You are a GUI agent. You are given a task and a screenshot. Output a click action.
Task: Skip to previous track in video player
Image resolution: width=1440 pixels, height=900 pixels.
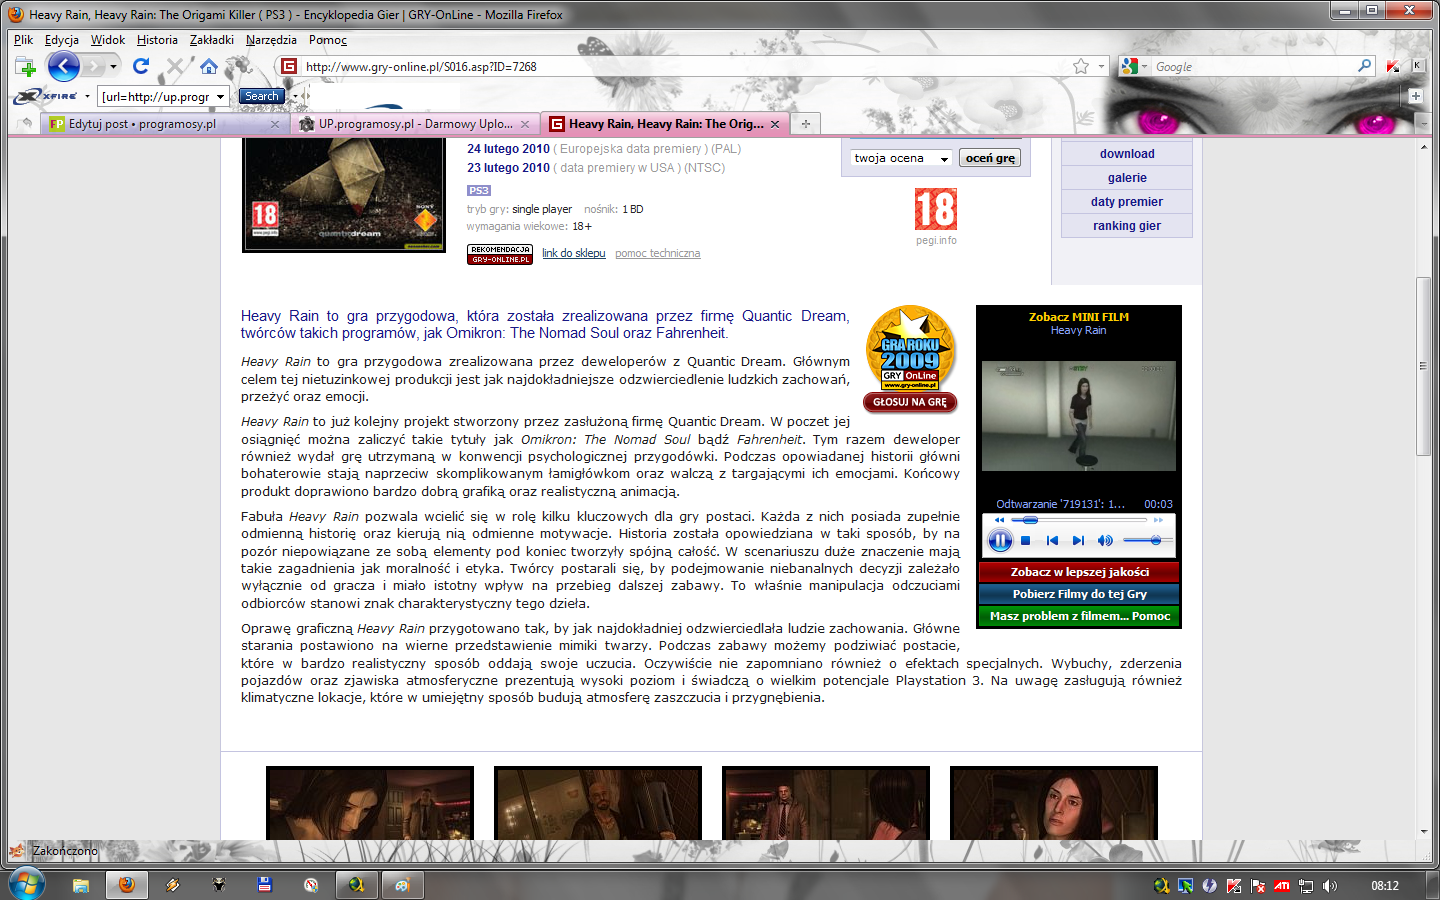(x=1052, y=541)
